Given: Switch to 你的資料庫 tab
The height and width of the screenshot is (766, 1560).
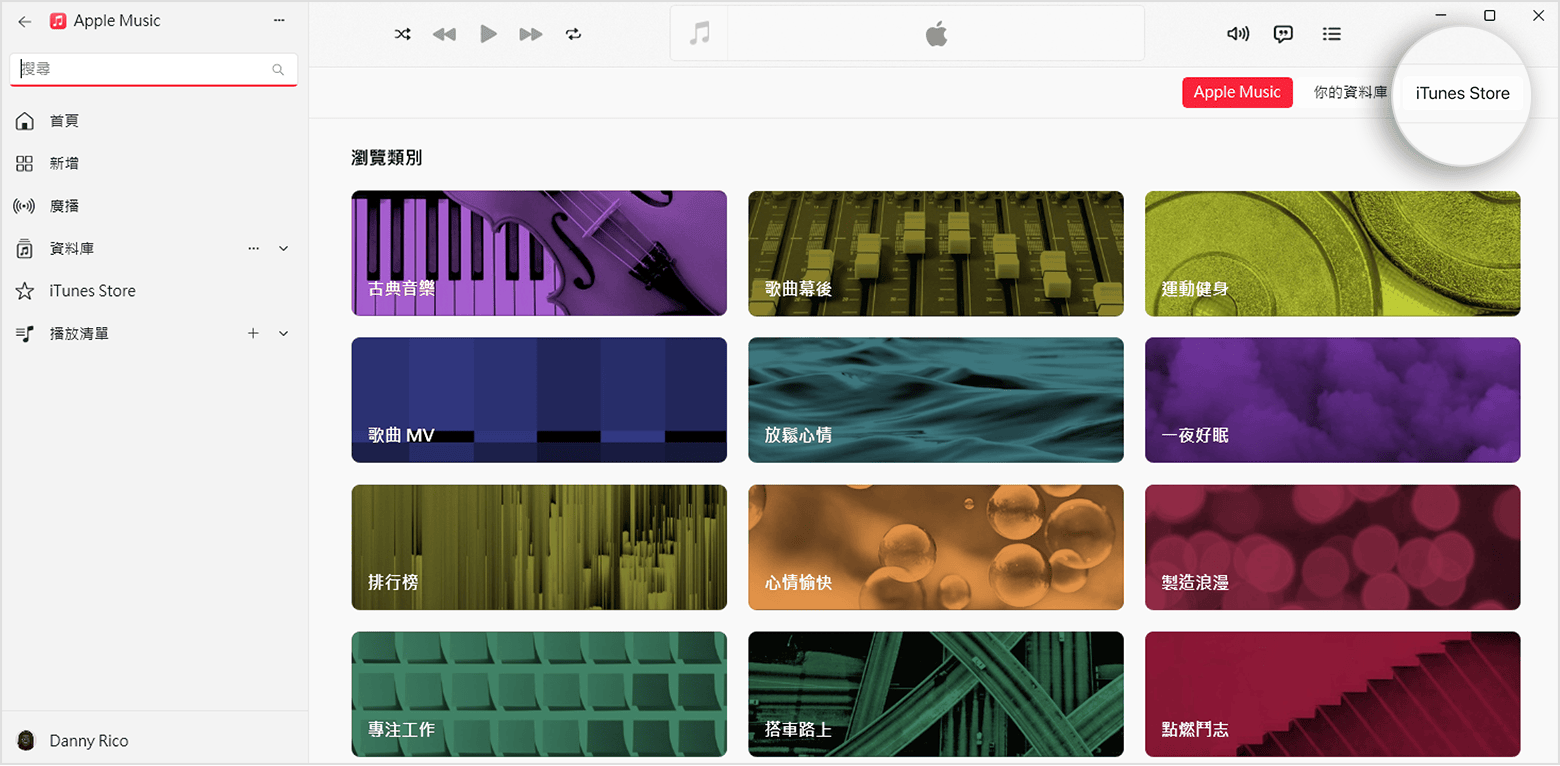Looking at the screenshot, I should [1350, 92].
